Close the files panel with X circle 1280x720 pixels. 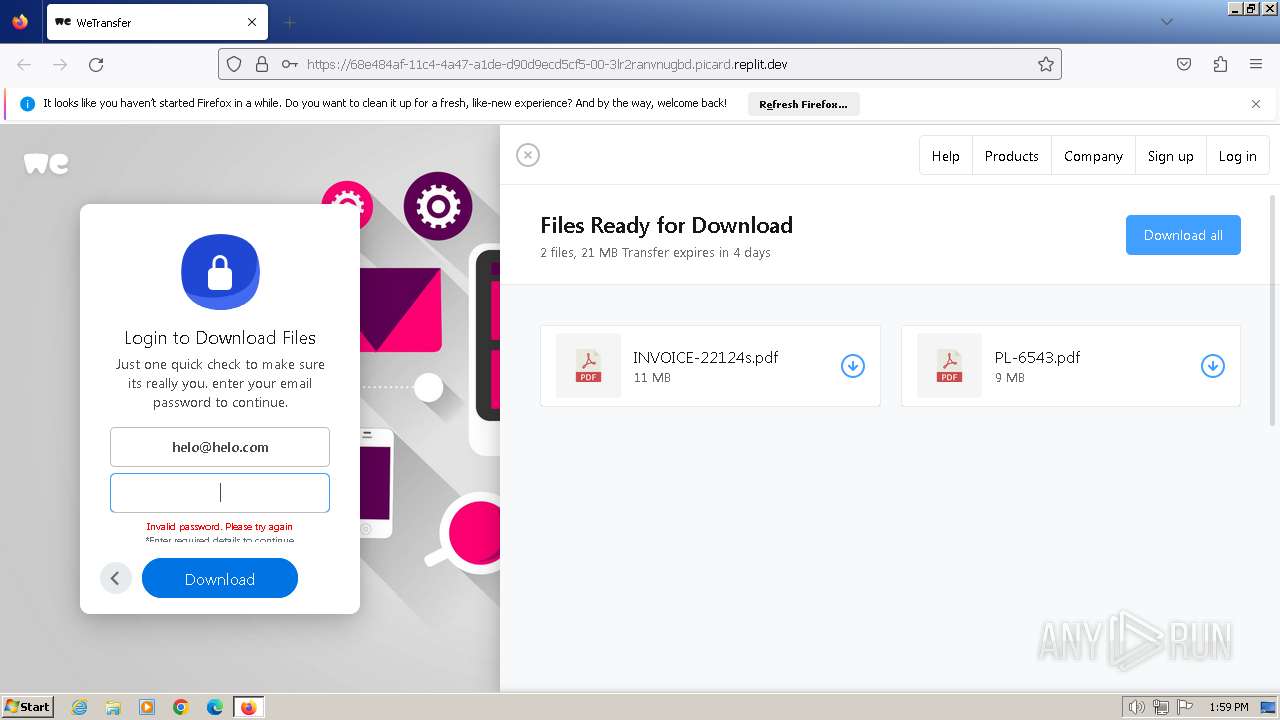tap(528, 155)
